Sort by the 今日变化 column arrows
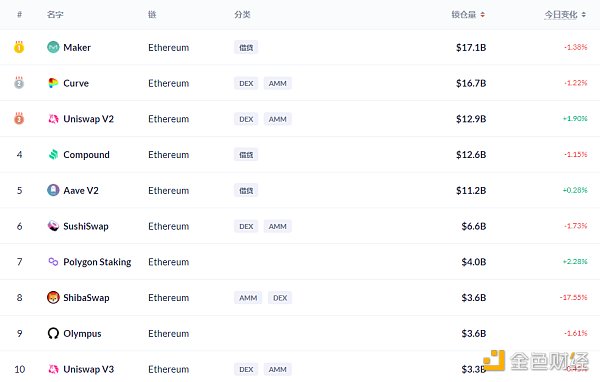 584,15
